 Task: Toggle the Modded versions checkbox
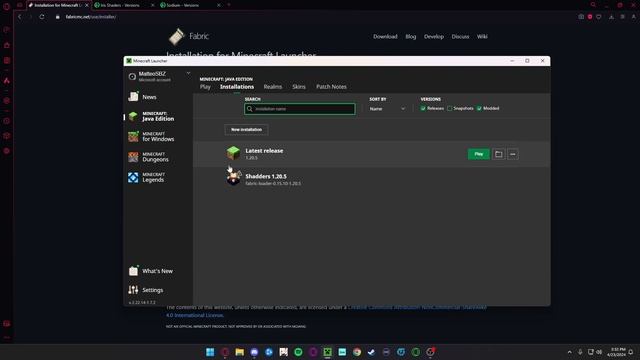point(479,108)
